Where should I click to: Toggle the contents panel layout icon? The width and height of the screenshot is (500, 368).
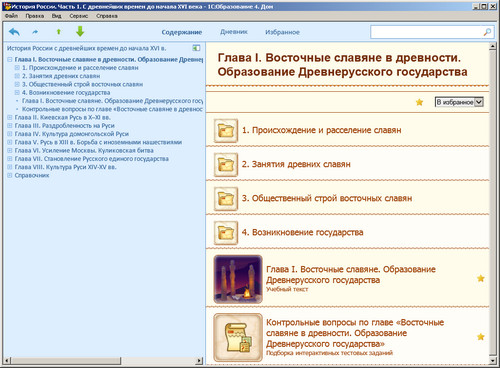tap(196, 48)
